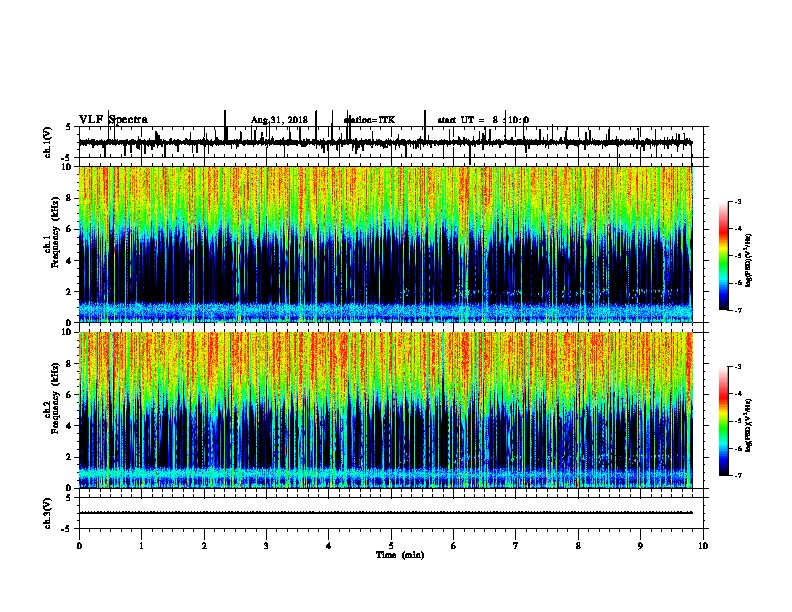Click the ch.2 "Frequency (kHz)" axis label
The width and height of the screenshot is (792, 612).
pyautogui.click(x=55, y=398)
